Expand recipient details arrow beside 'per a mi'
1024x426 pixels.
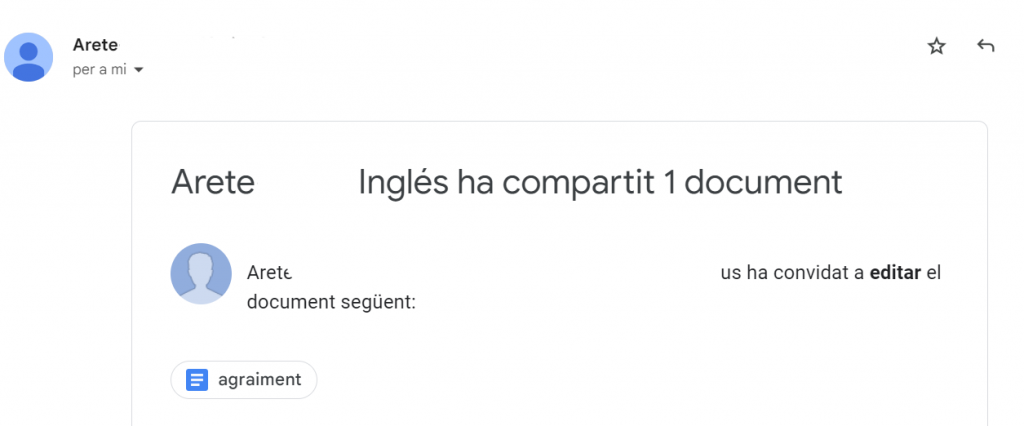(139, 71)
